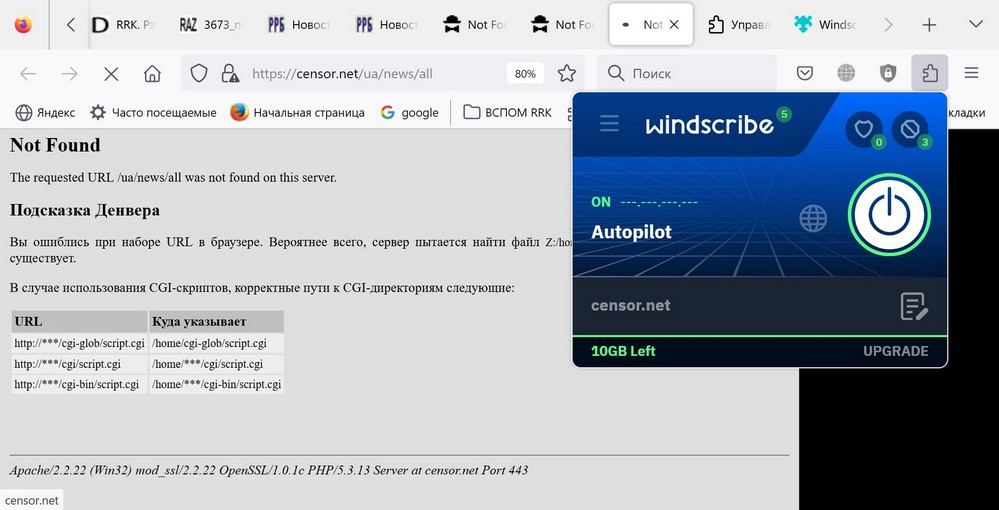Open tracking protection shield in address bar
The image size is (999, 510).
pyautogui.click(x=199, y=73)
